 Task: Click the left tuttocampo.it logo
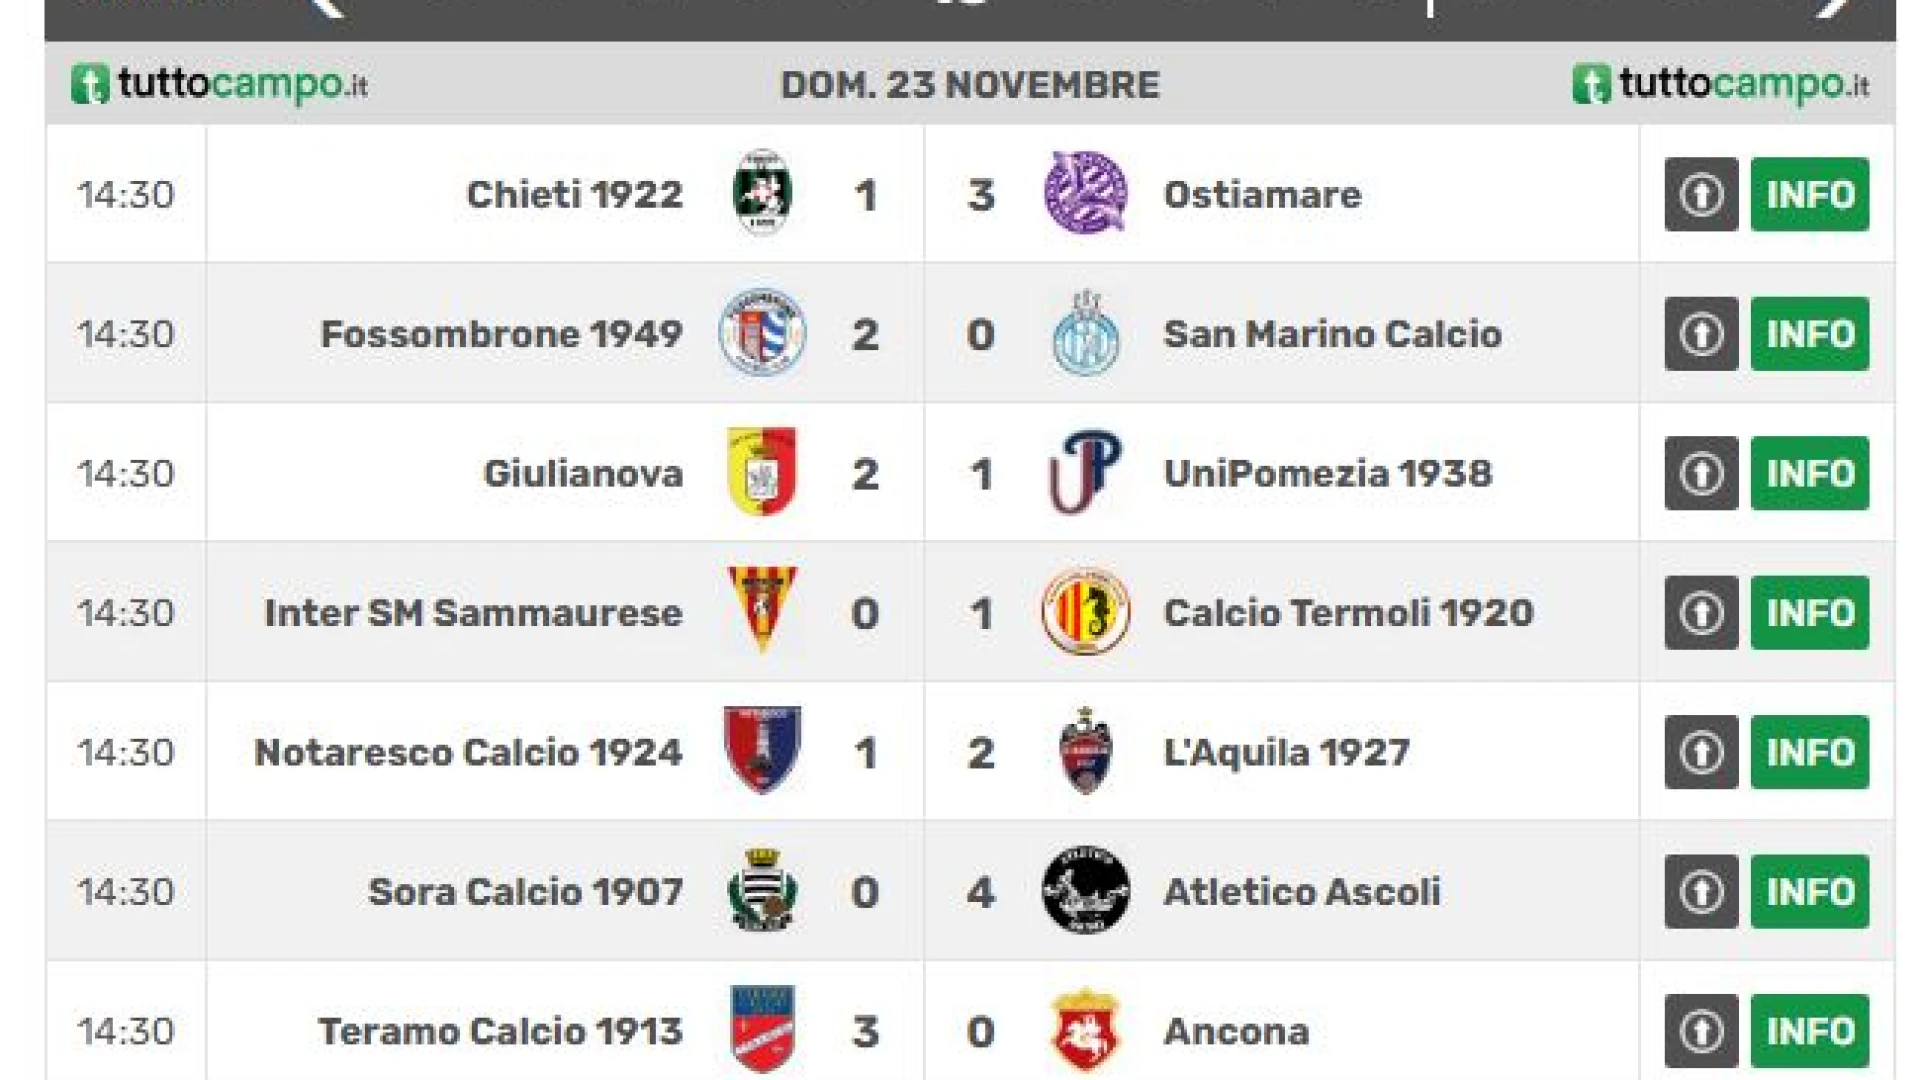(219, 84)
